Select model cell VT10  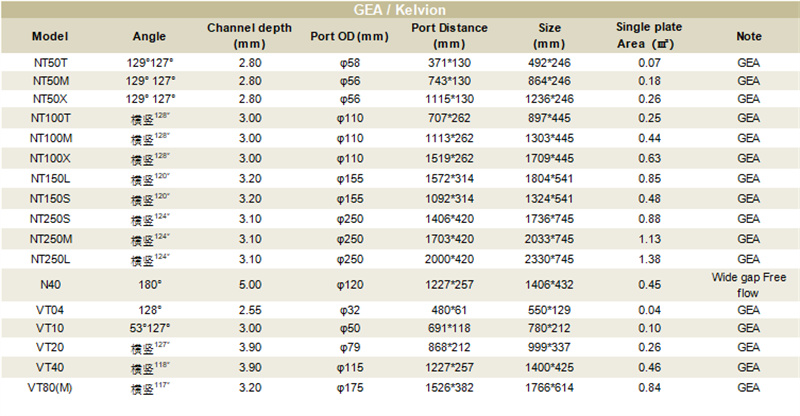point(50,328)
